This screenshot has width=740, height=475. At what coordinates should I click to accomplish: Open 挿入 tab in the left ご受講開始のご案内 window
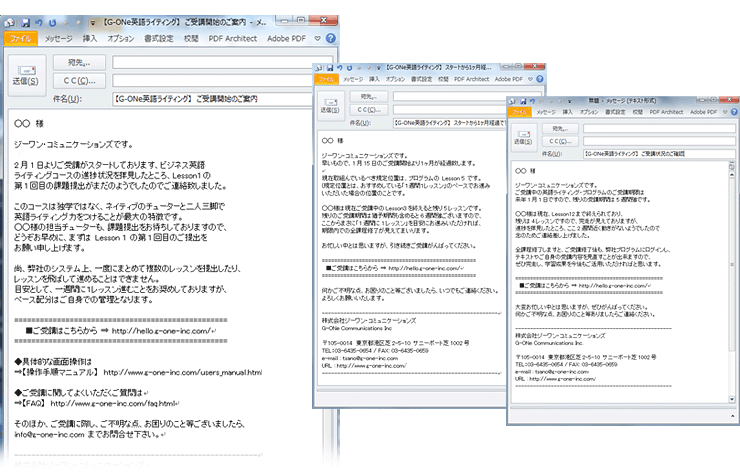[x=90, y=39]
